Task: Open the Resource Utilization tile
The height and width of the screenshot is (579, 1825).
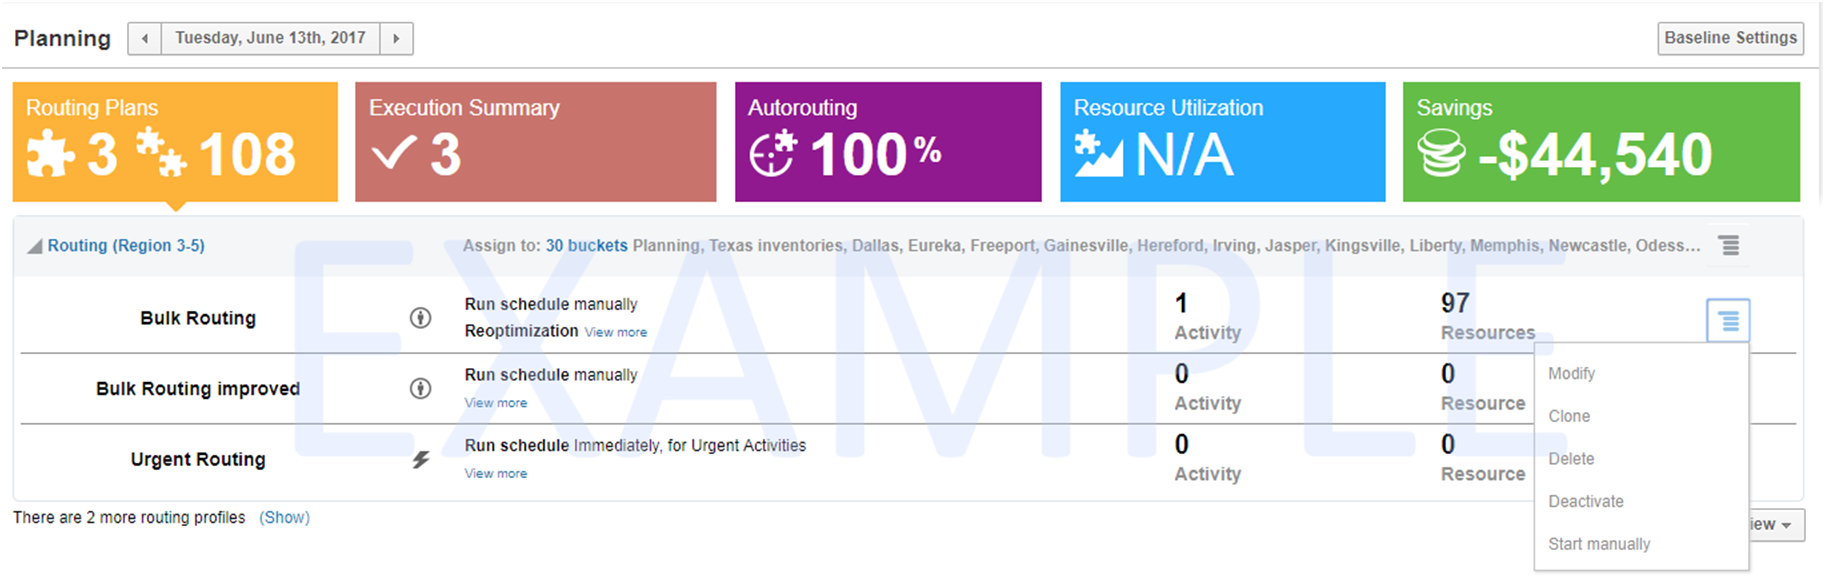Action: [1222, 142]
